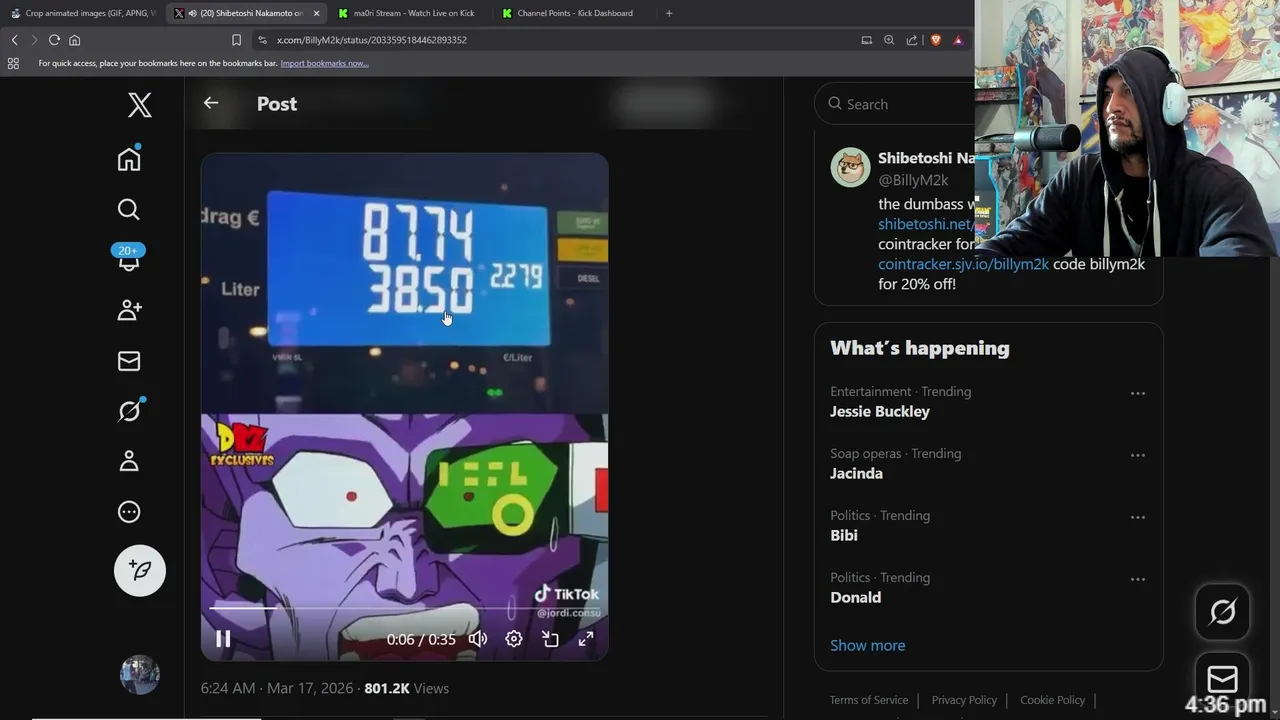Open Privacy Policy link
The image size is (1280, 720).
tap(964, 700)
